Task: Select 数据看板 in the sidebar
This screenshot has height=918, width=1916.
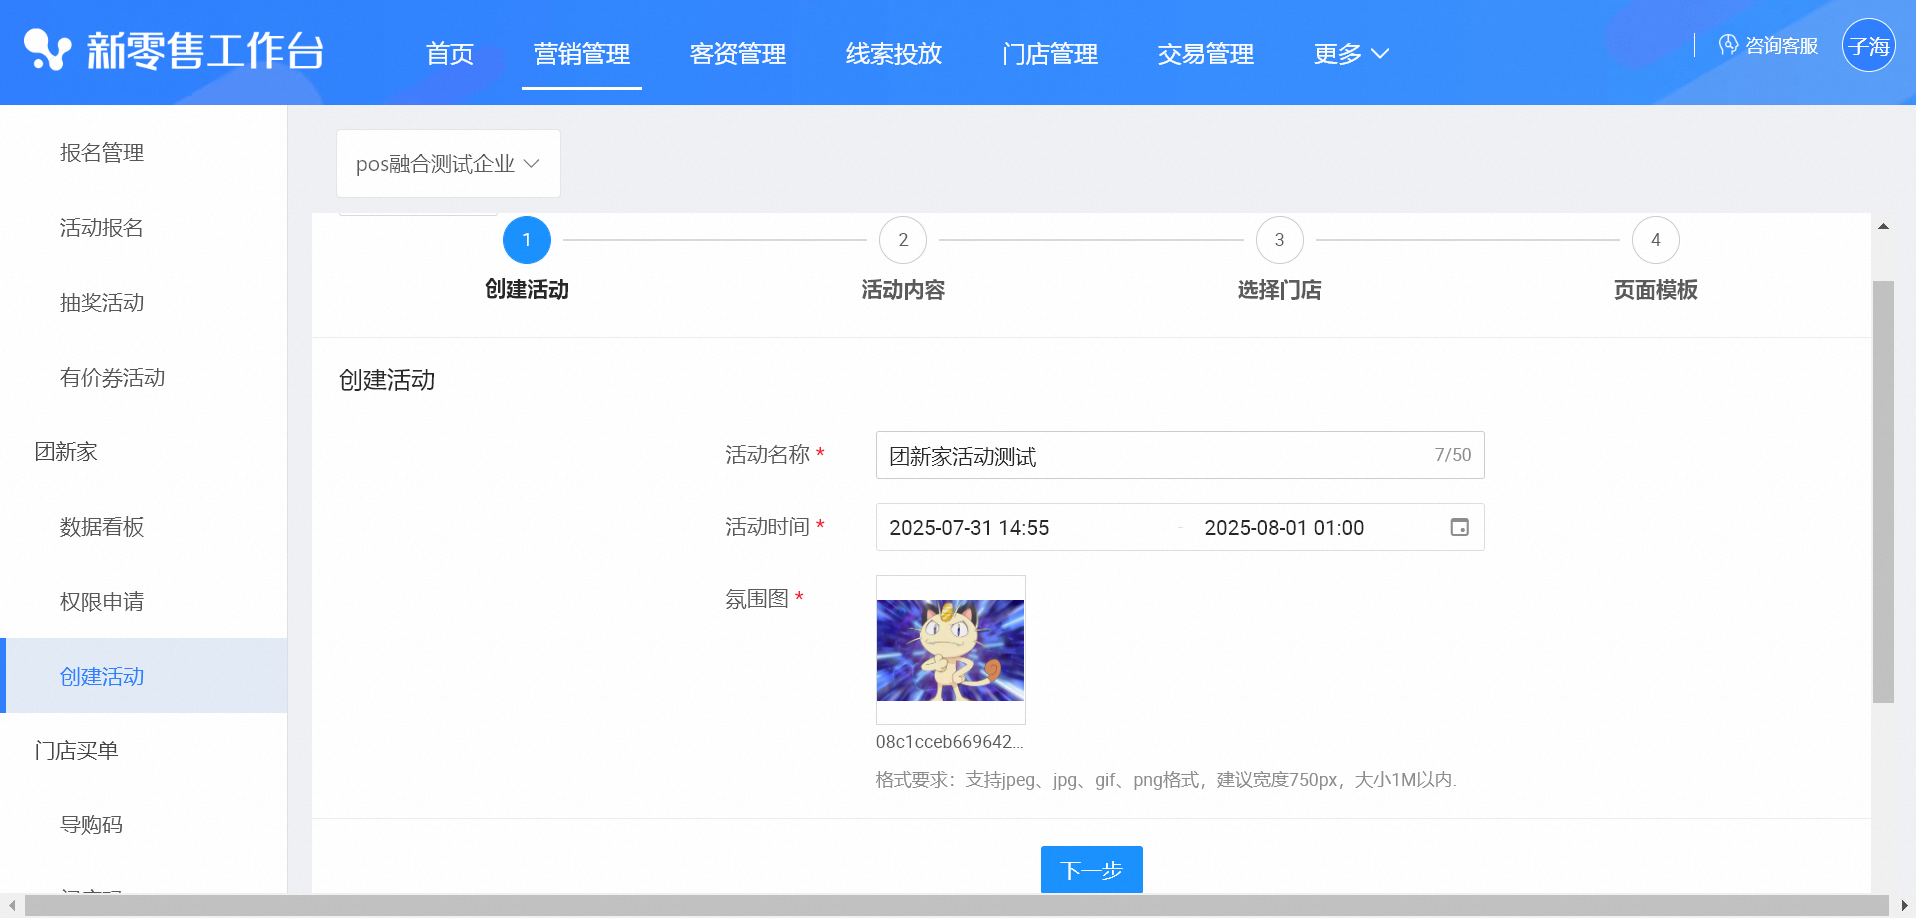Action: [x=102, y=527]
